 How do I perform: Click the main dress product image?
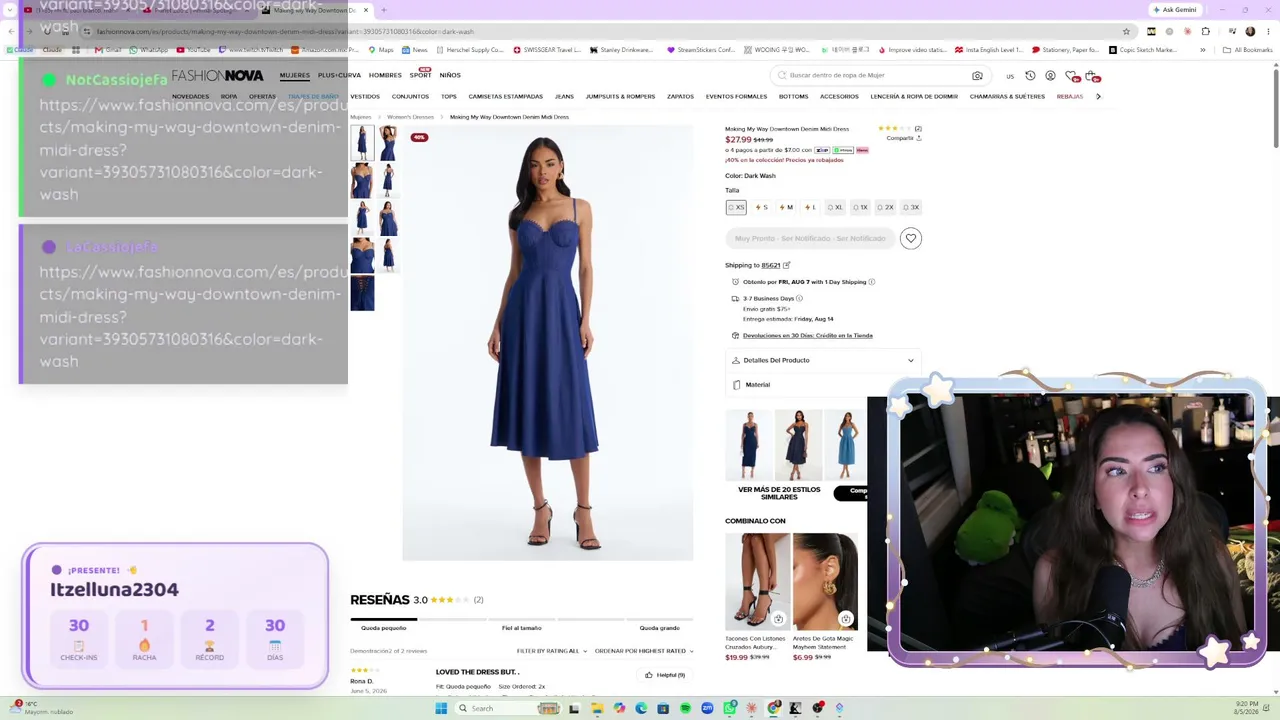click(547, 345)
